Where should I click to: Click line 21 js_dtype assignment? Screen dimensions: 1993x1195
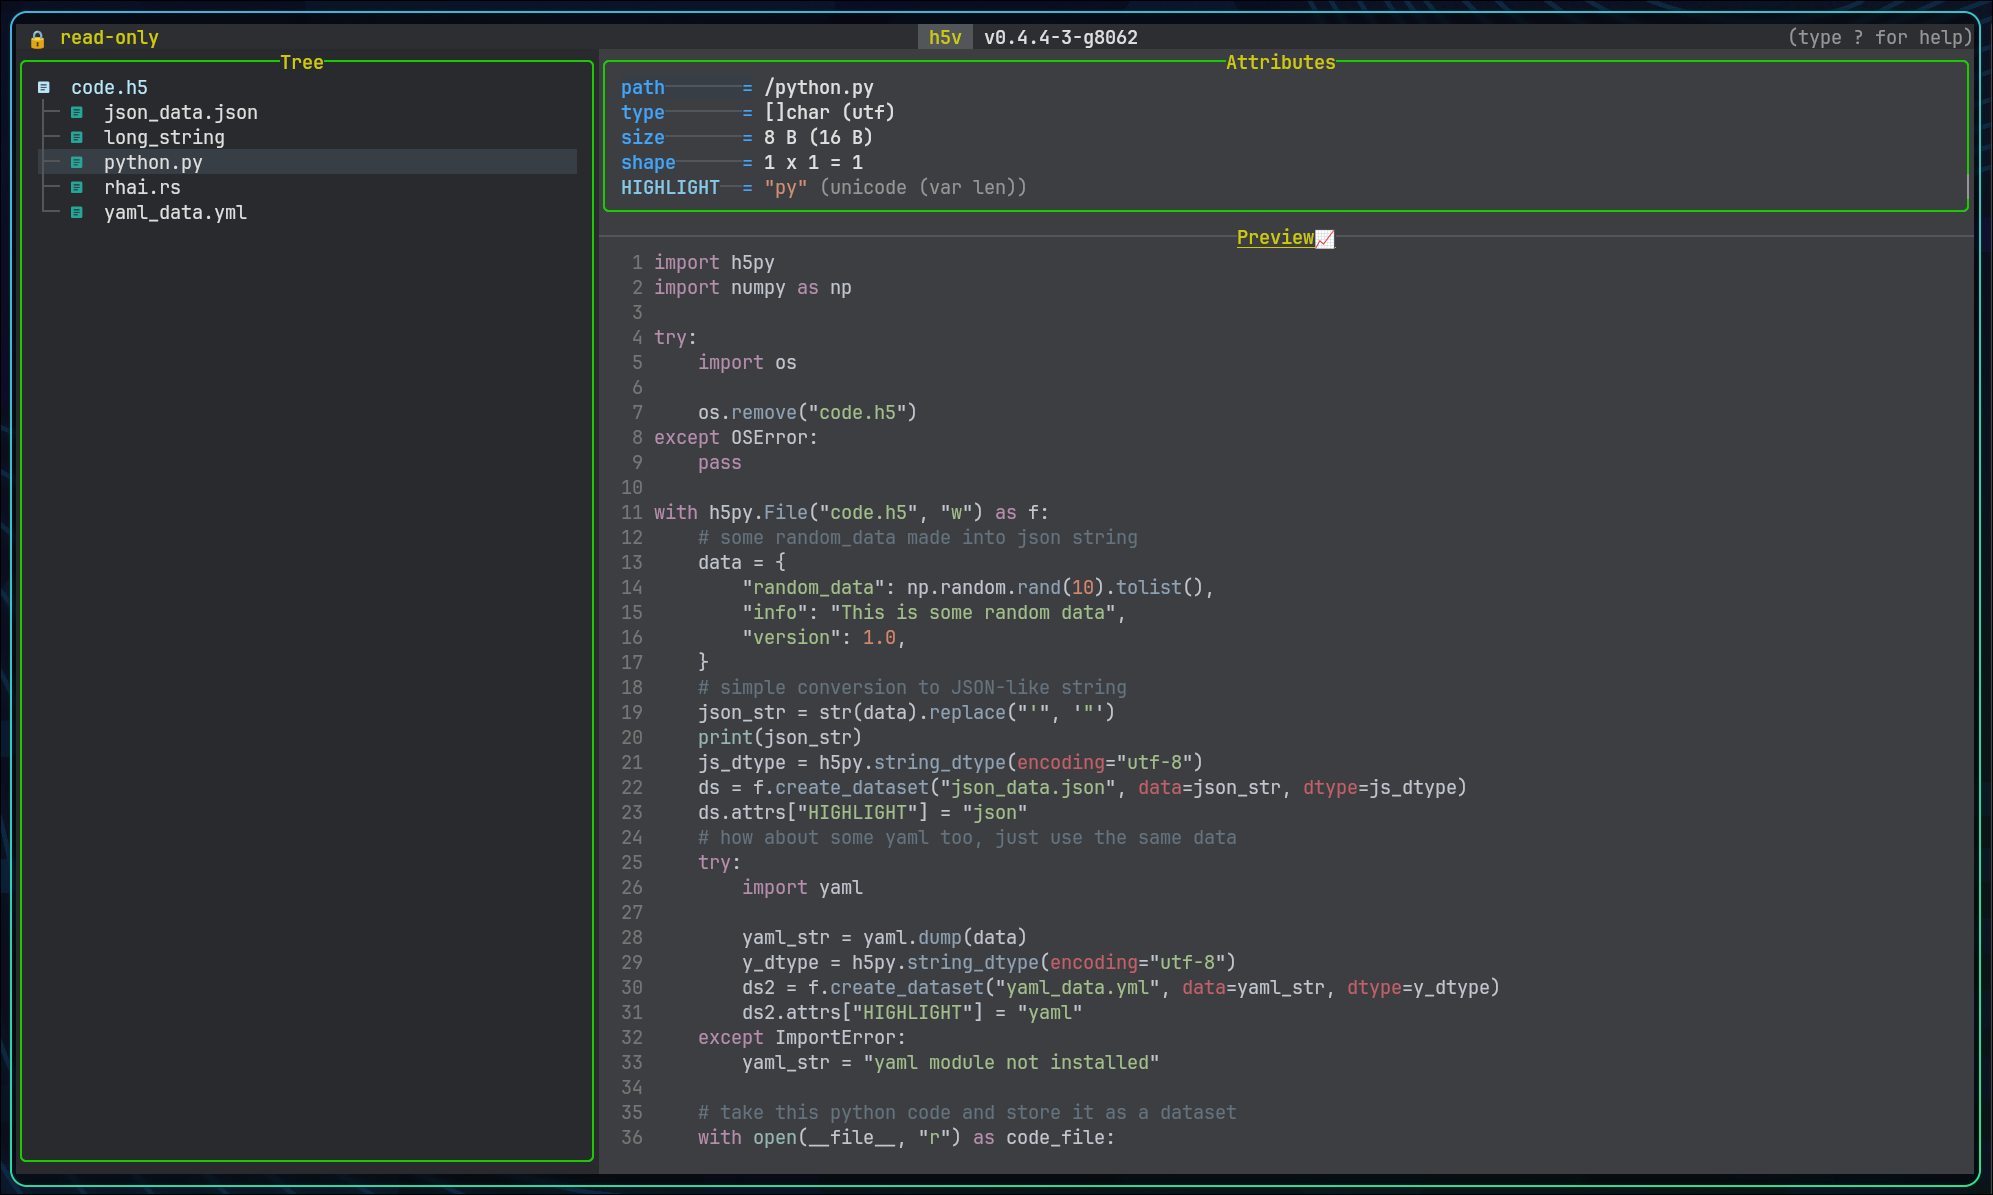click(951, 762)
